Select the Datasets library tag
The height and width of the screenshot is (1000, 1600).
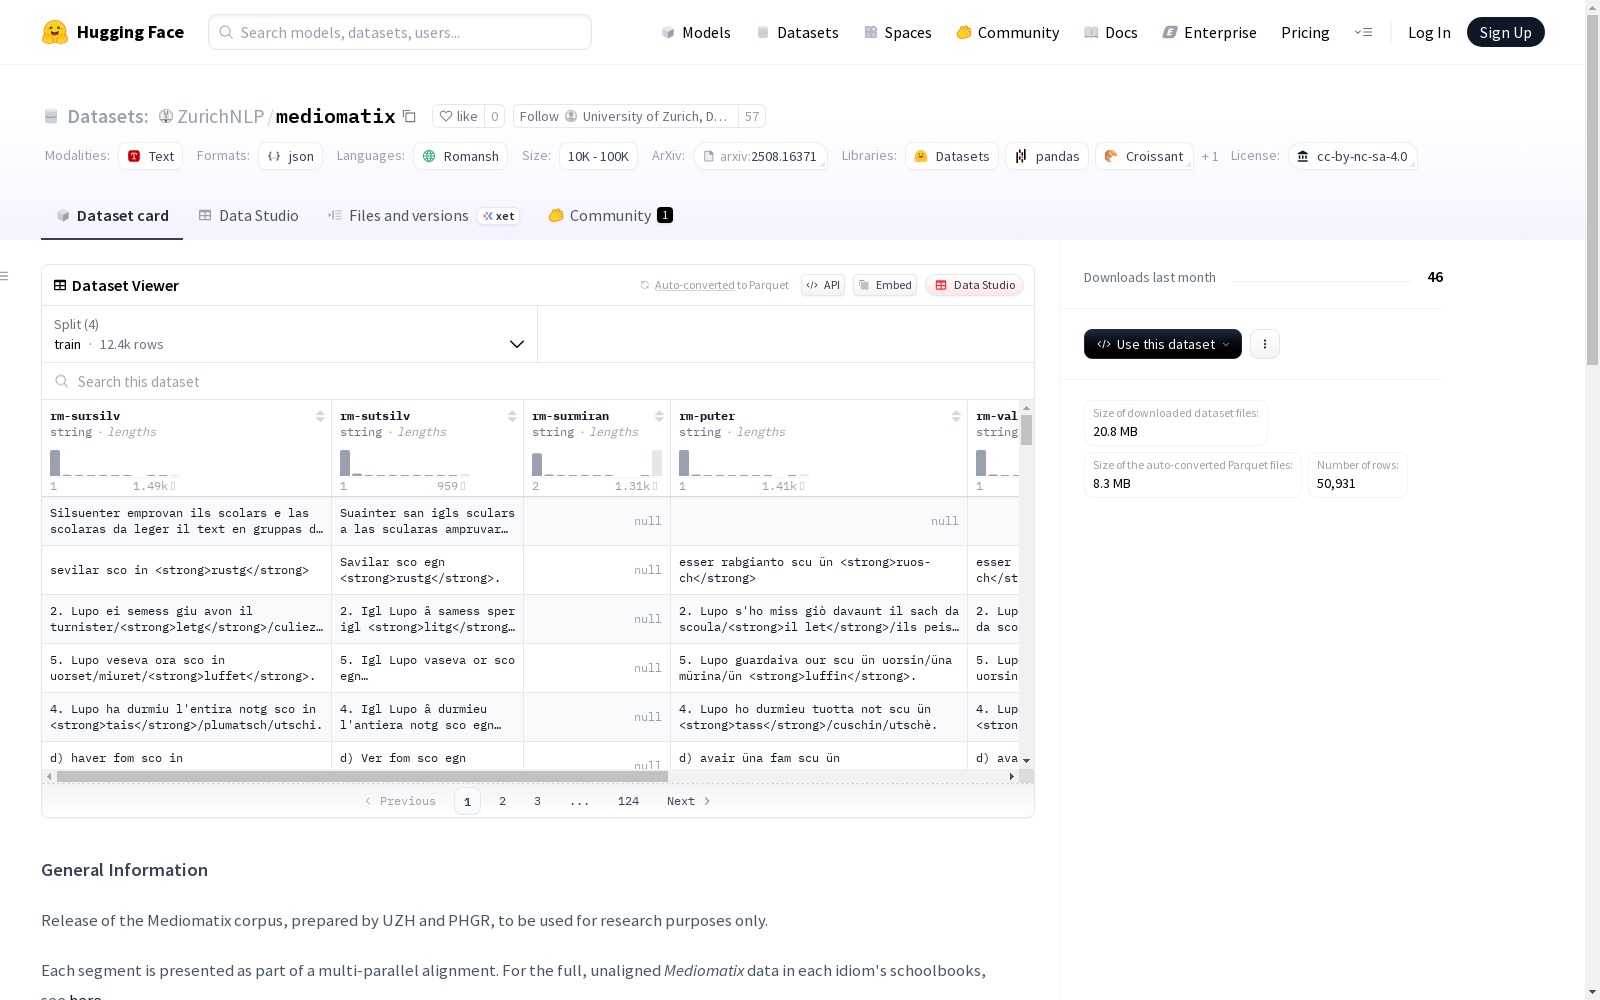pyautogui.click(x=952, y=156)
